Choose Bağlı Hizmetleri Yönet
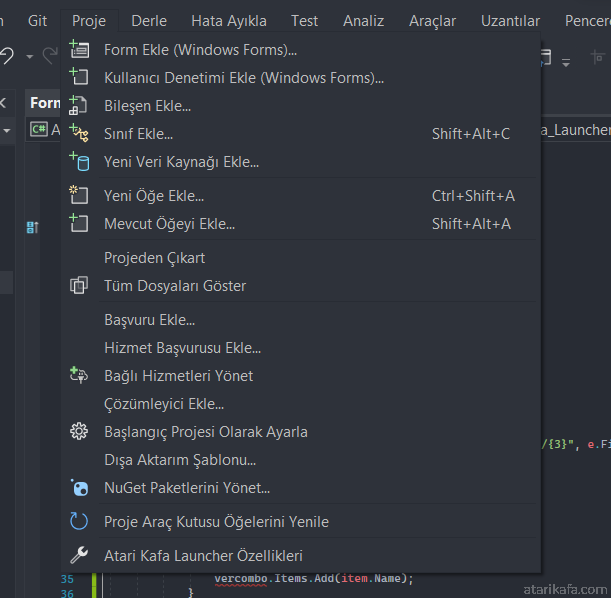This screenshot has height=598, width=611. click(x=300, y=376)
